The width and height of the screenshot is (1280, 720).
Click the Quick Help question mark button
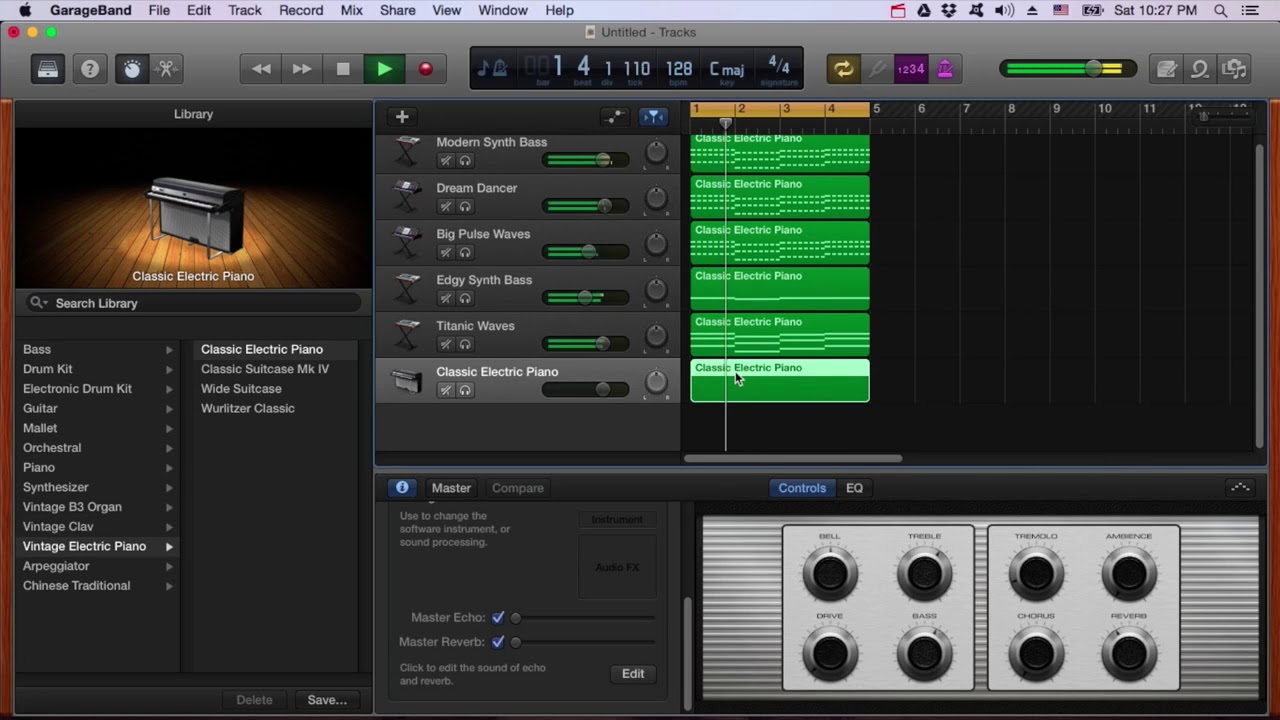point(90,69)
